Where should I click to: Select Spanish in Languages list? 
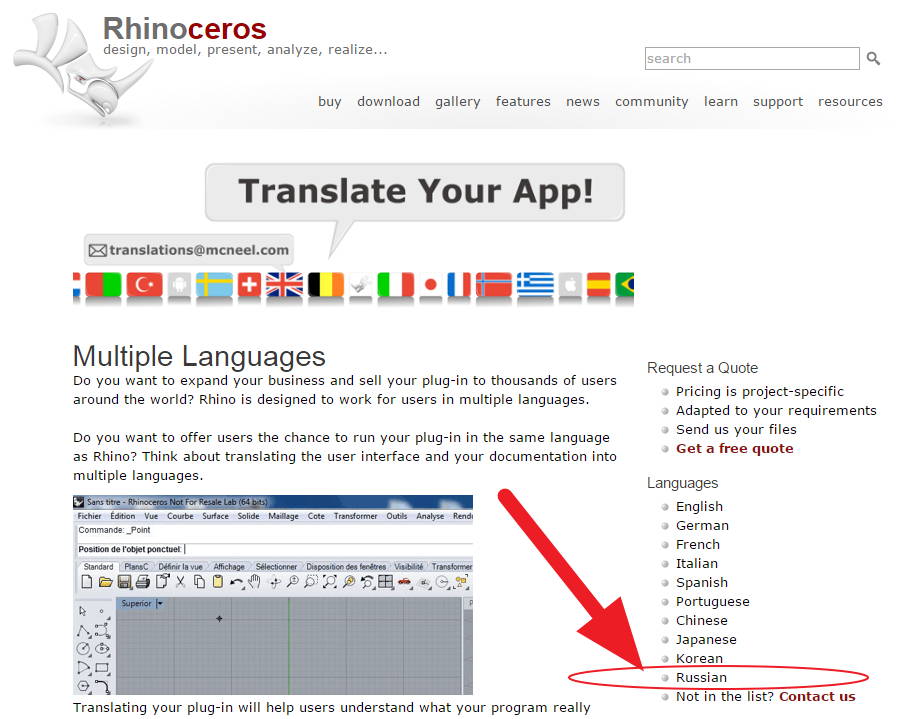(702, 582)
